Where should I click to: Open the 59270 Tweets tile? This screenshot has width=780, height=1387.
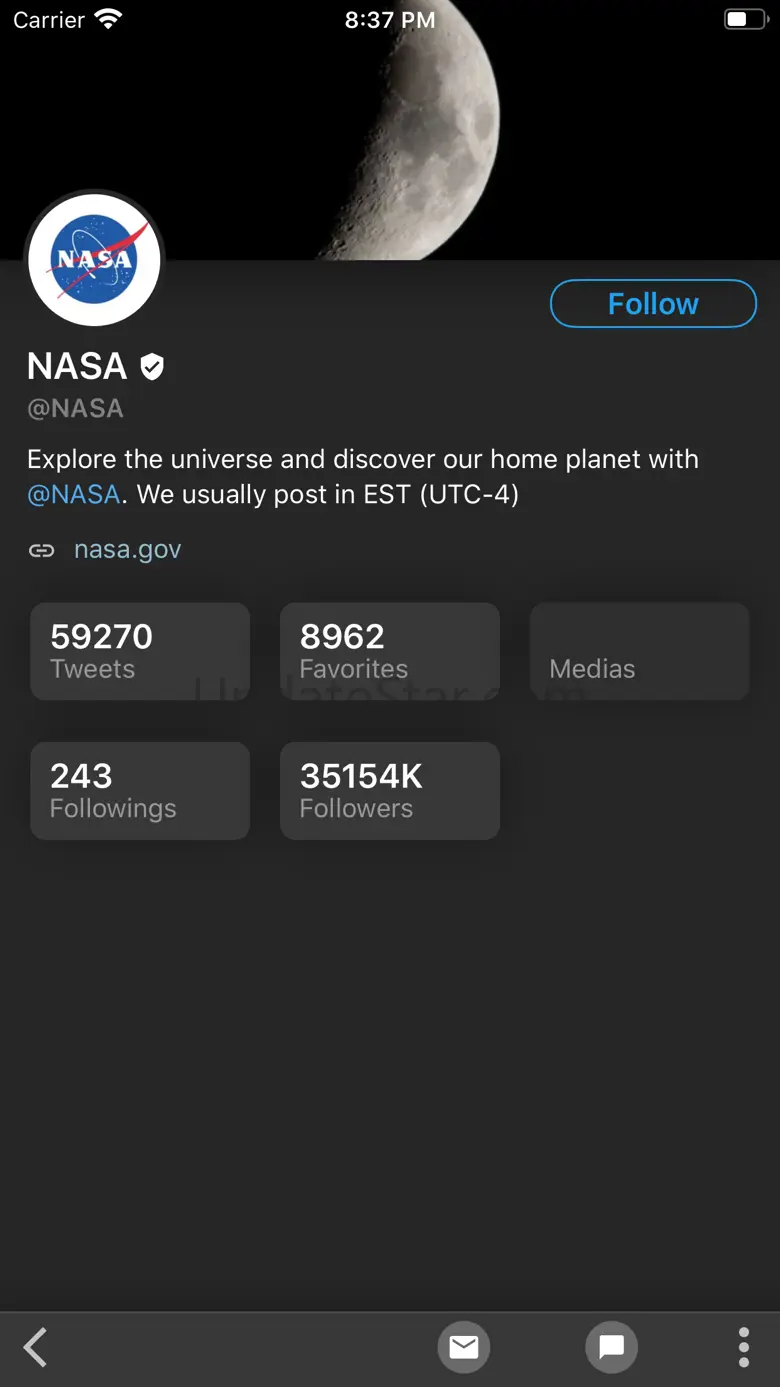pos(140,651)
